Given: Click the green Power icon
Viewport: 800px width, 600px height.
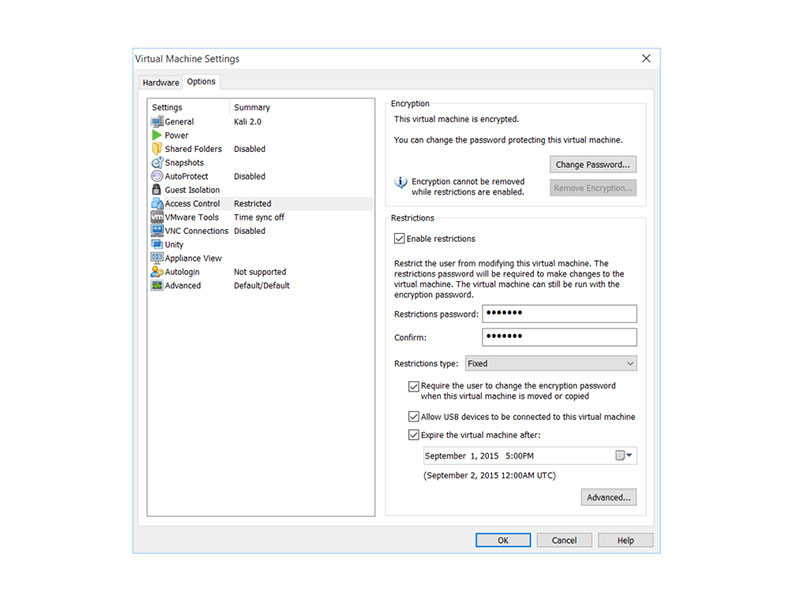Looking at the screenshot, I should 157,135.
